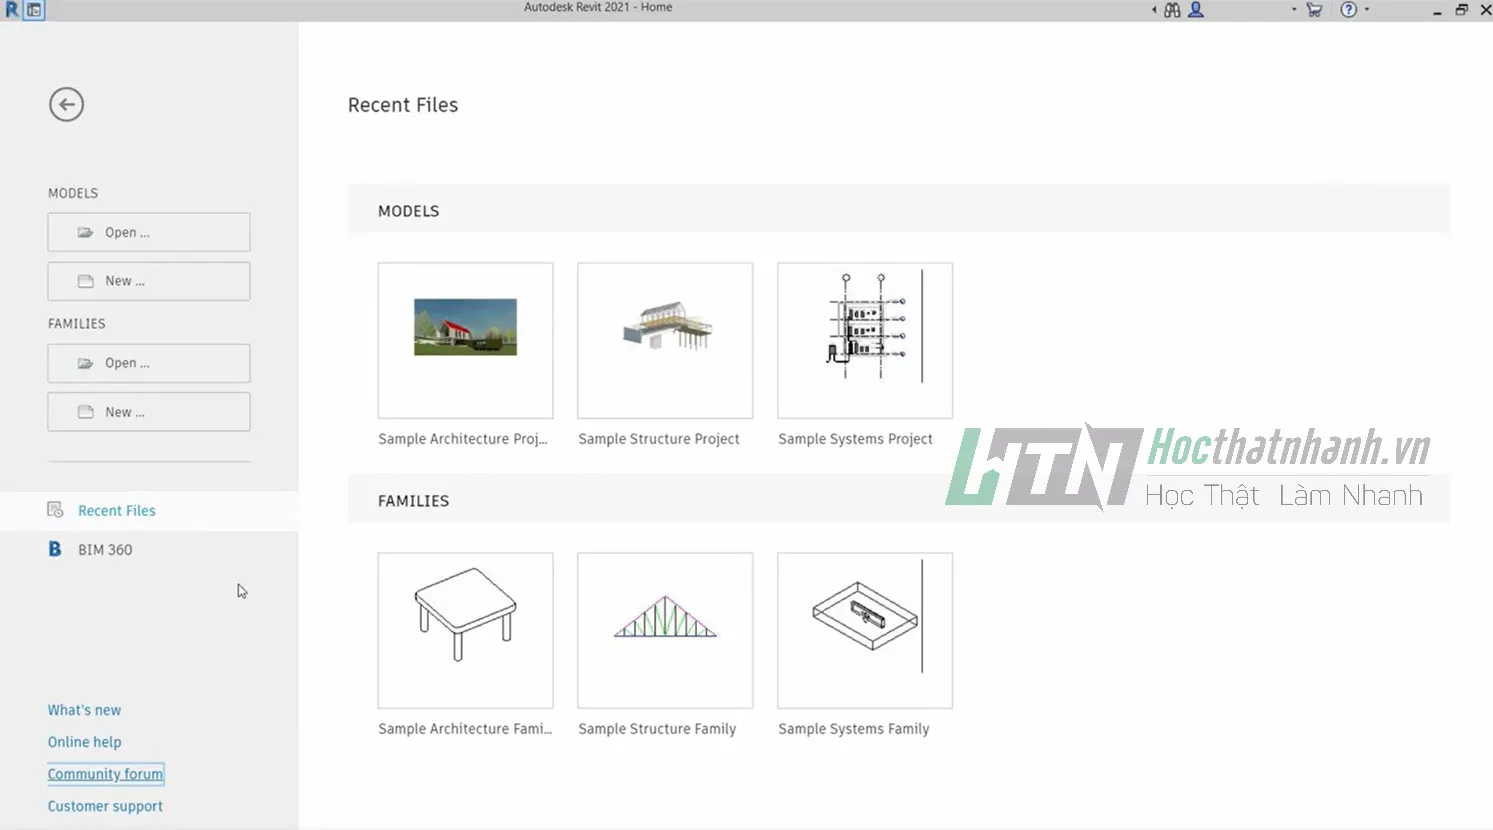Sign in via the person icon

[x=1194, y=10]
